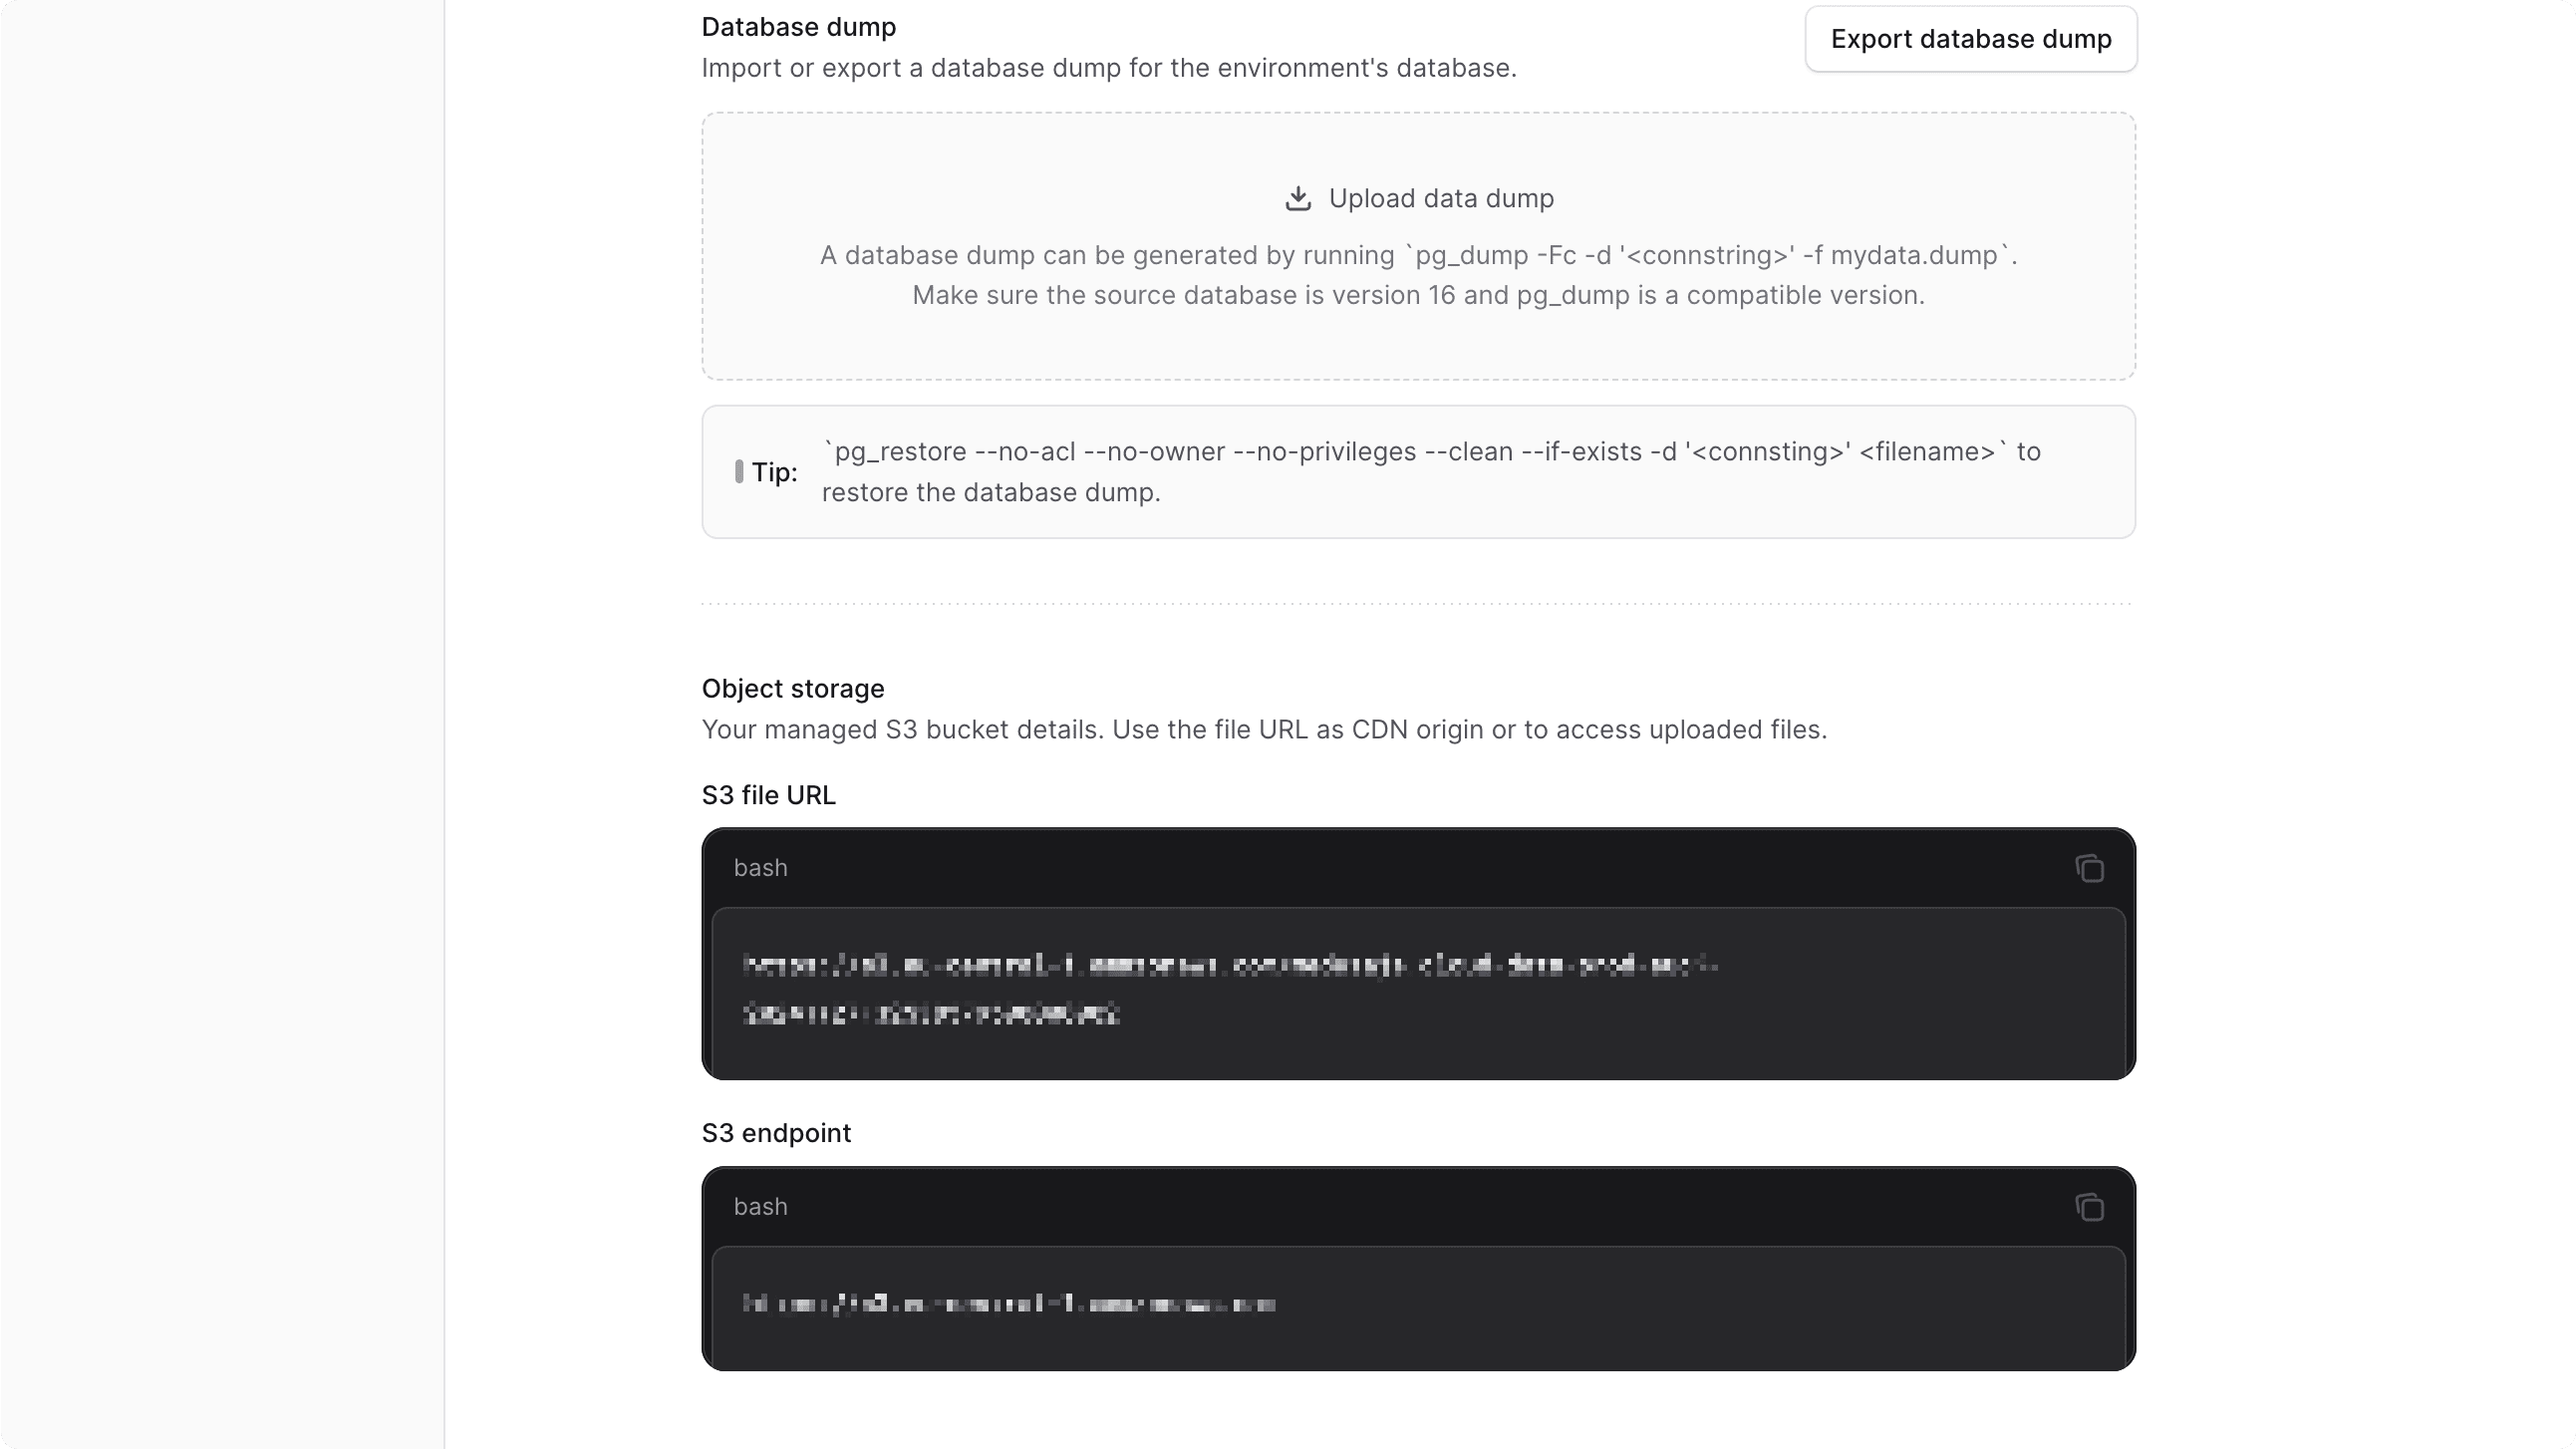Click the 'bash' label on the S3 endpoint block
Viewport: 2576px width, 1449px height.
pyautogui.click(x=760, y=1207)
